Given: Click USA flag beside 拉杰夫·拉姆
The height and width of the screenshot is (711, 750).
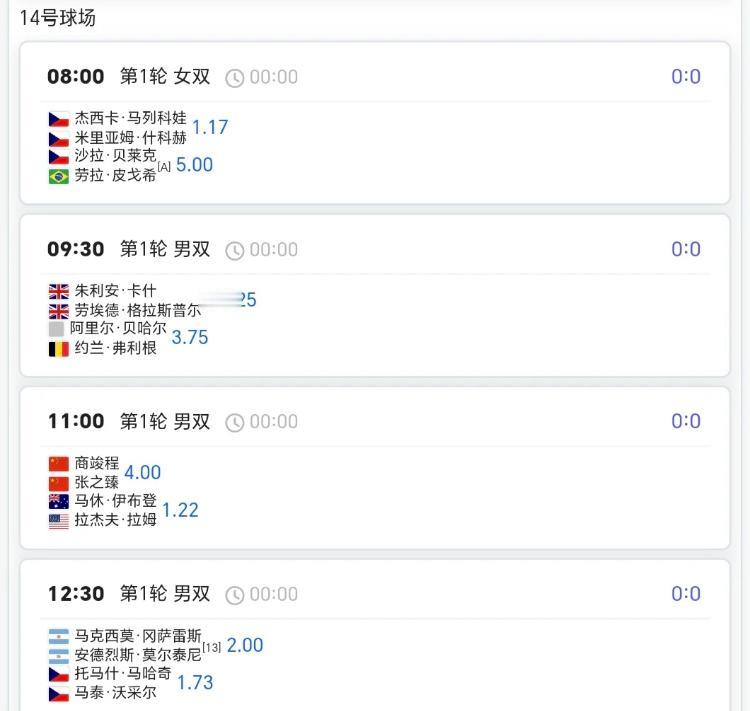Looking at the screenshot, I should 59,520.
